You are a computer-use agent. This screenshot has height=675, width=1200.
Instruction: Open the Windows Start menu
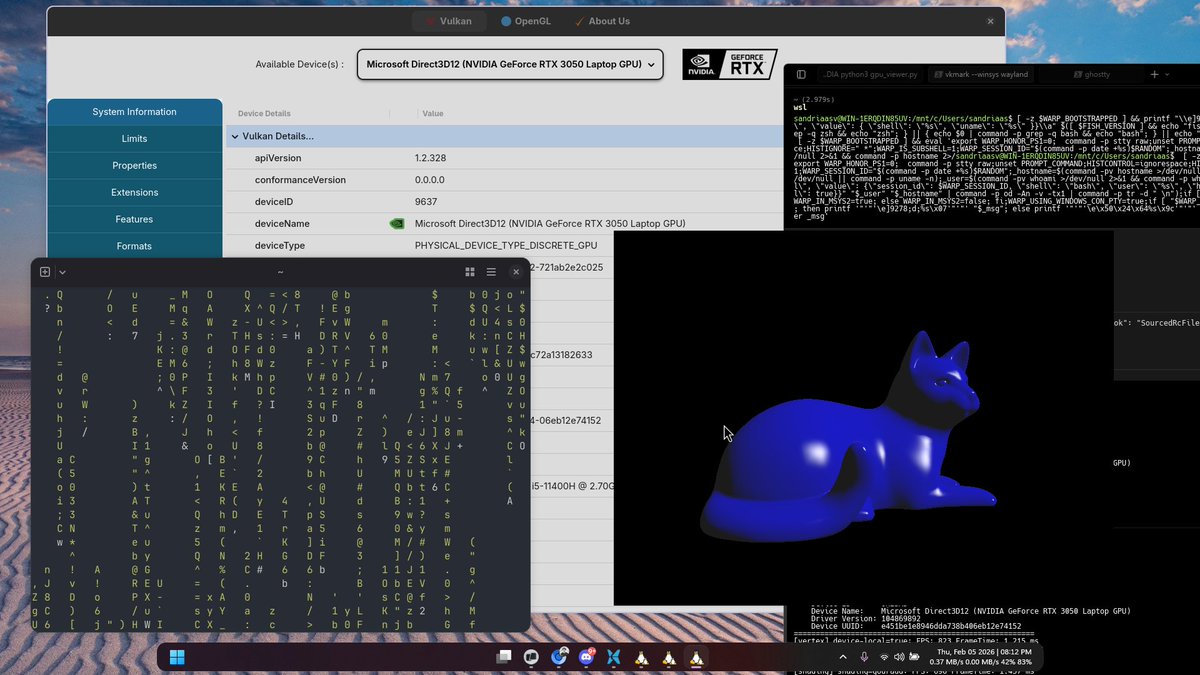tap(177, 657)
